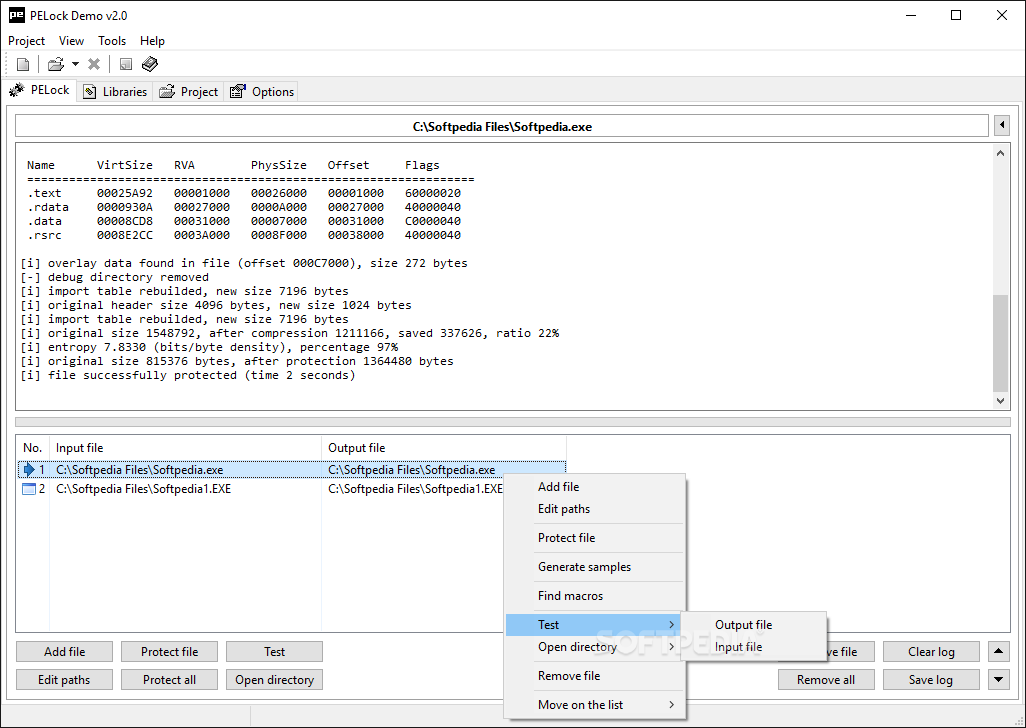Click the PELock app logo in title bar
The image size is (1026, 728).
tap(16, 15)
